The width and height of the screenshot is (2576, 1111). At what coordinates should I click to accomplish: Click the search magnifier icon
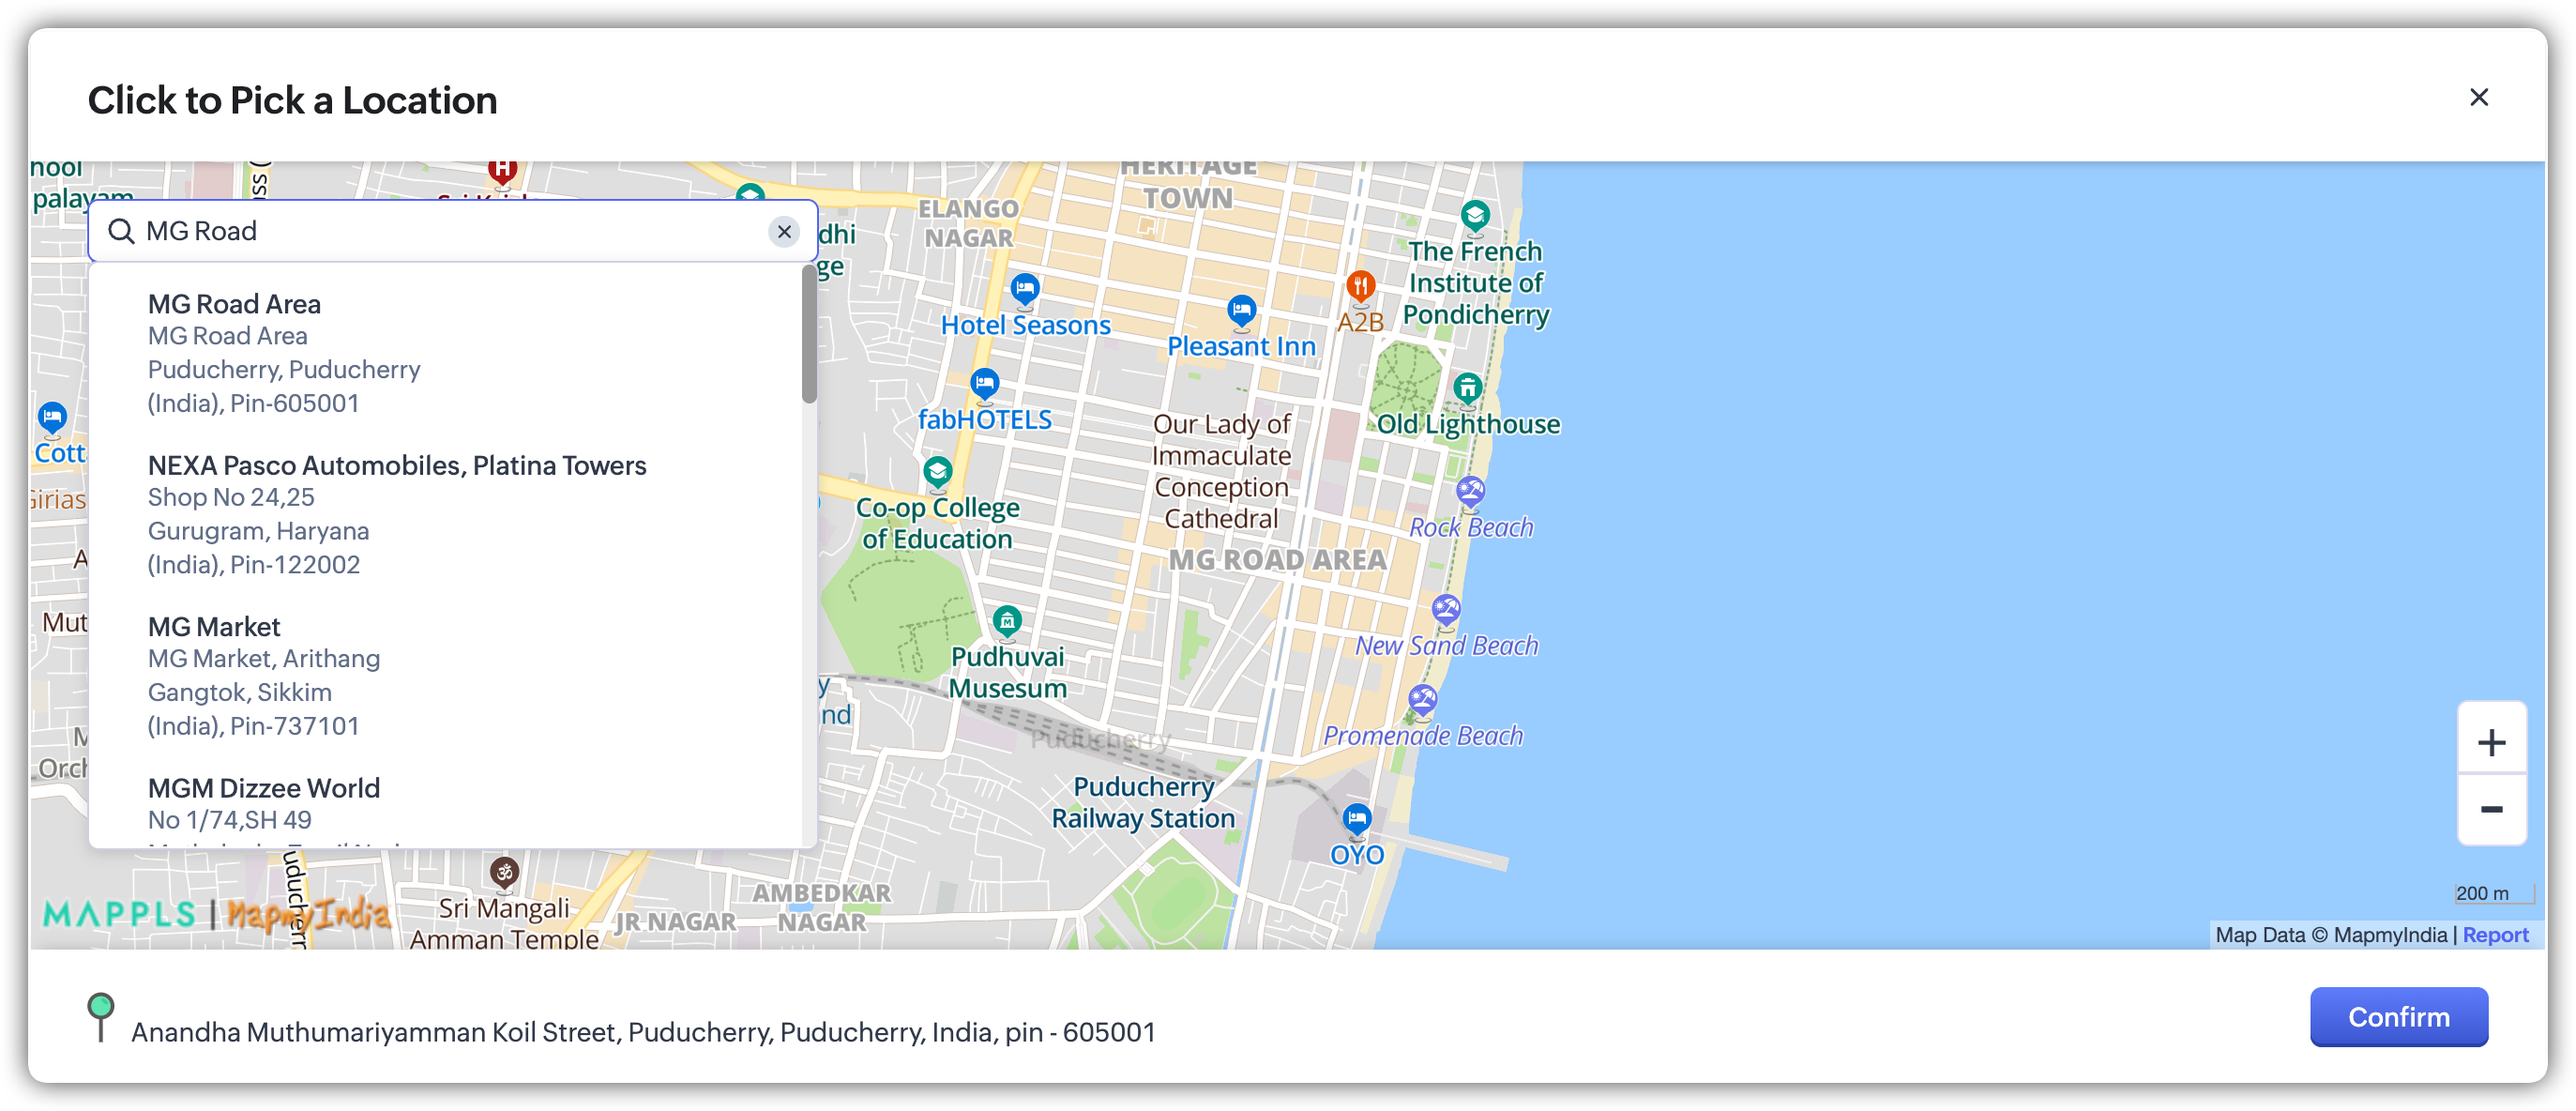coord(121,232)
